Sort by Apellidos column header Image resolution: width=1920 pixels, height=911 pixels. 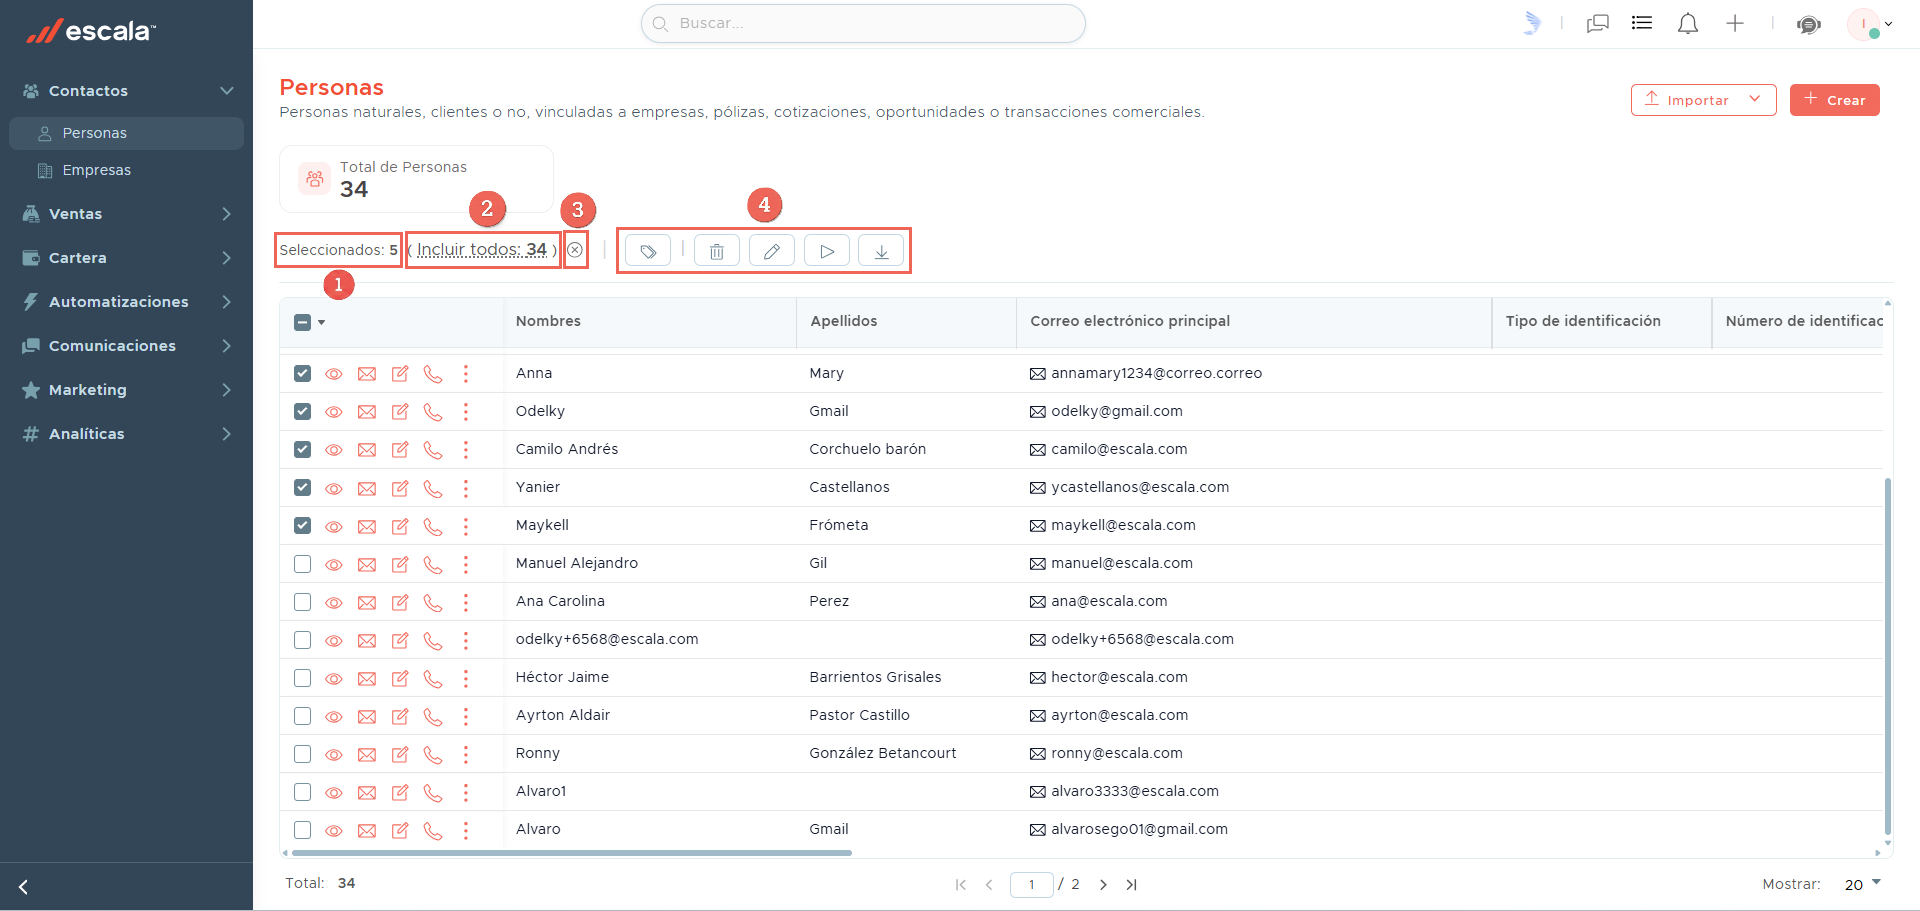844,321
